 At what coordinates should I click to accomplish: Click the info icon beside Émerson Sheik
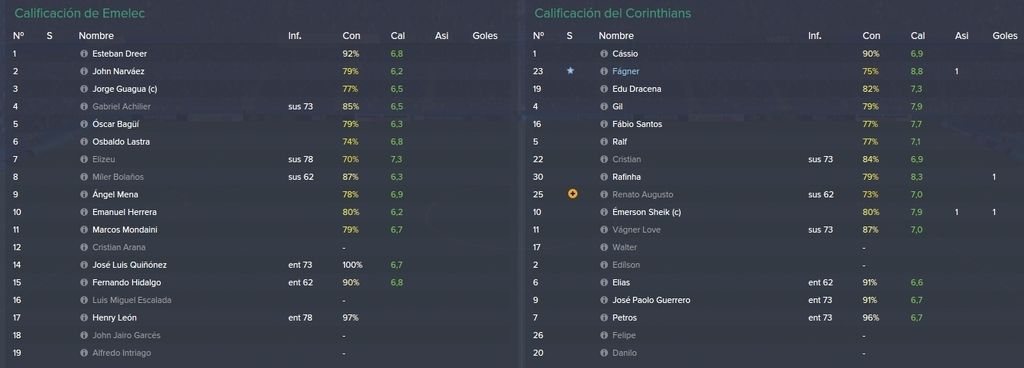click(x=604, y=212)
